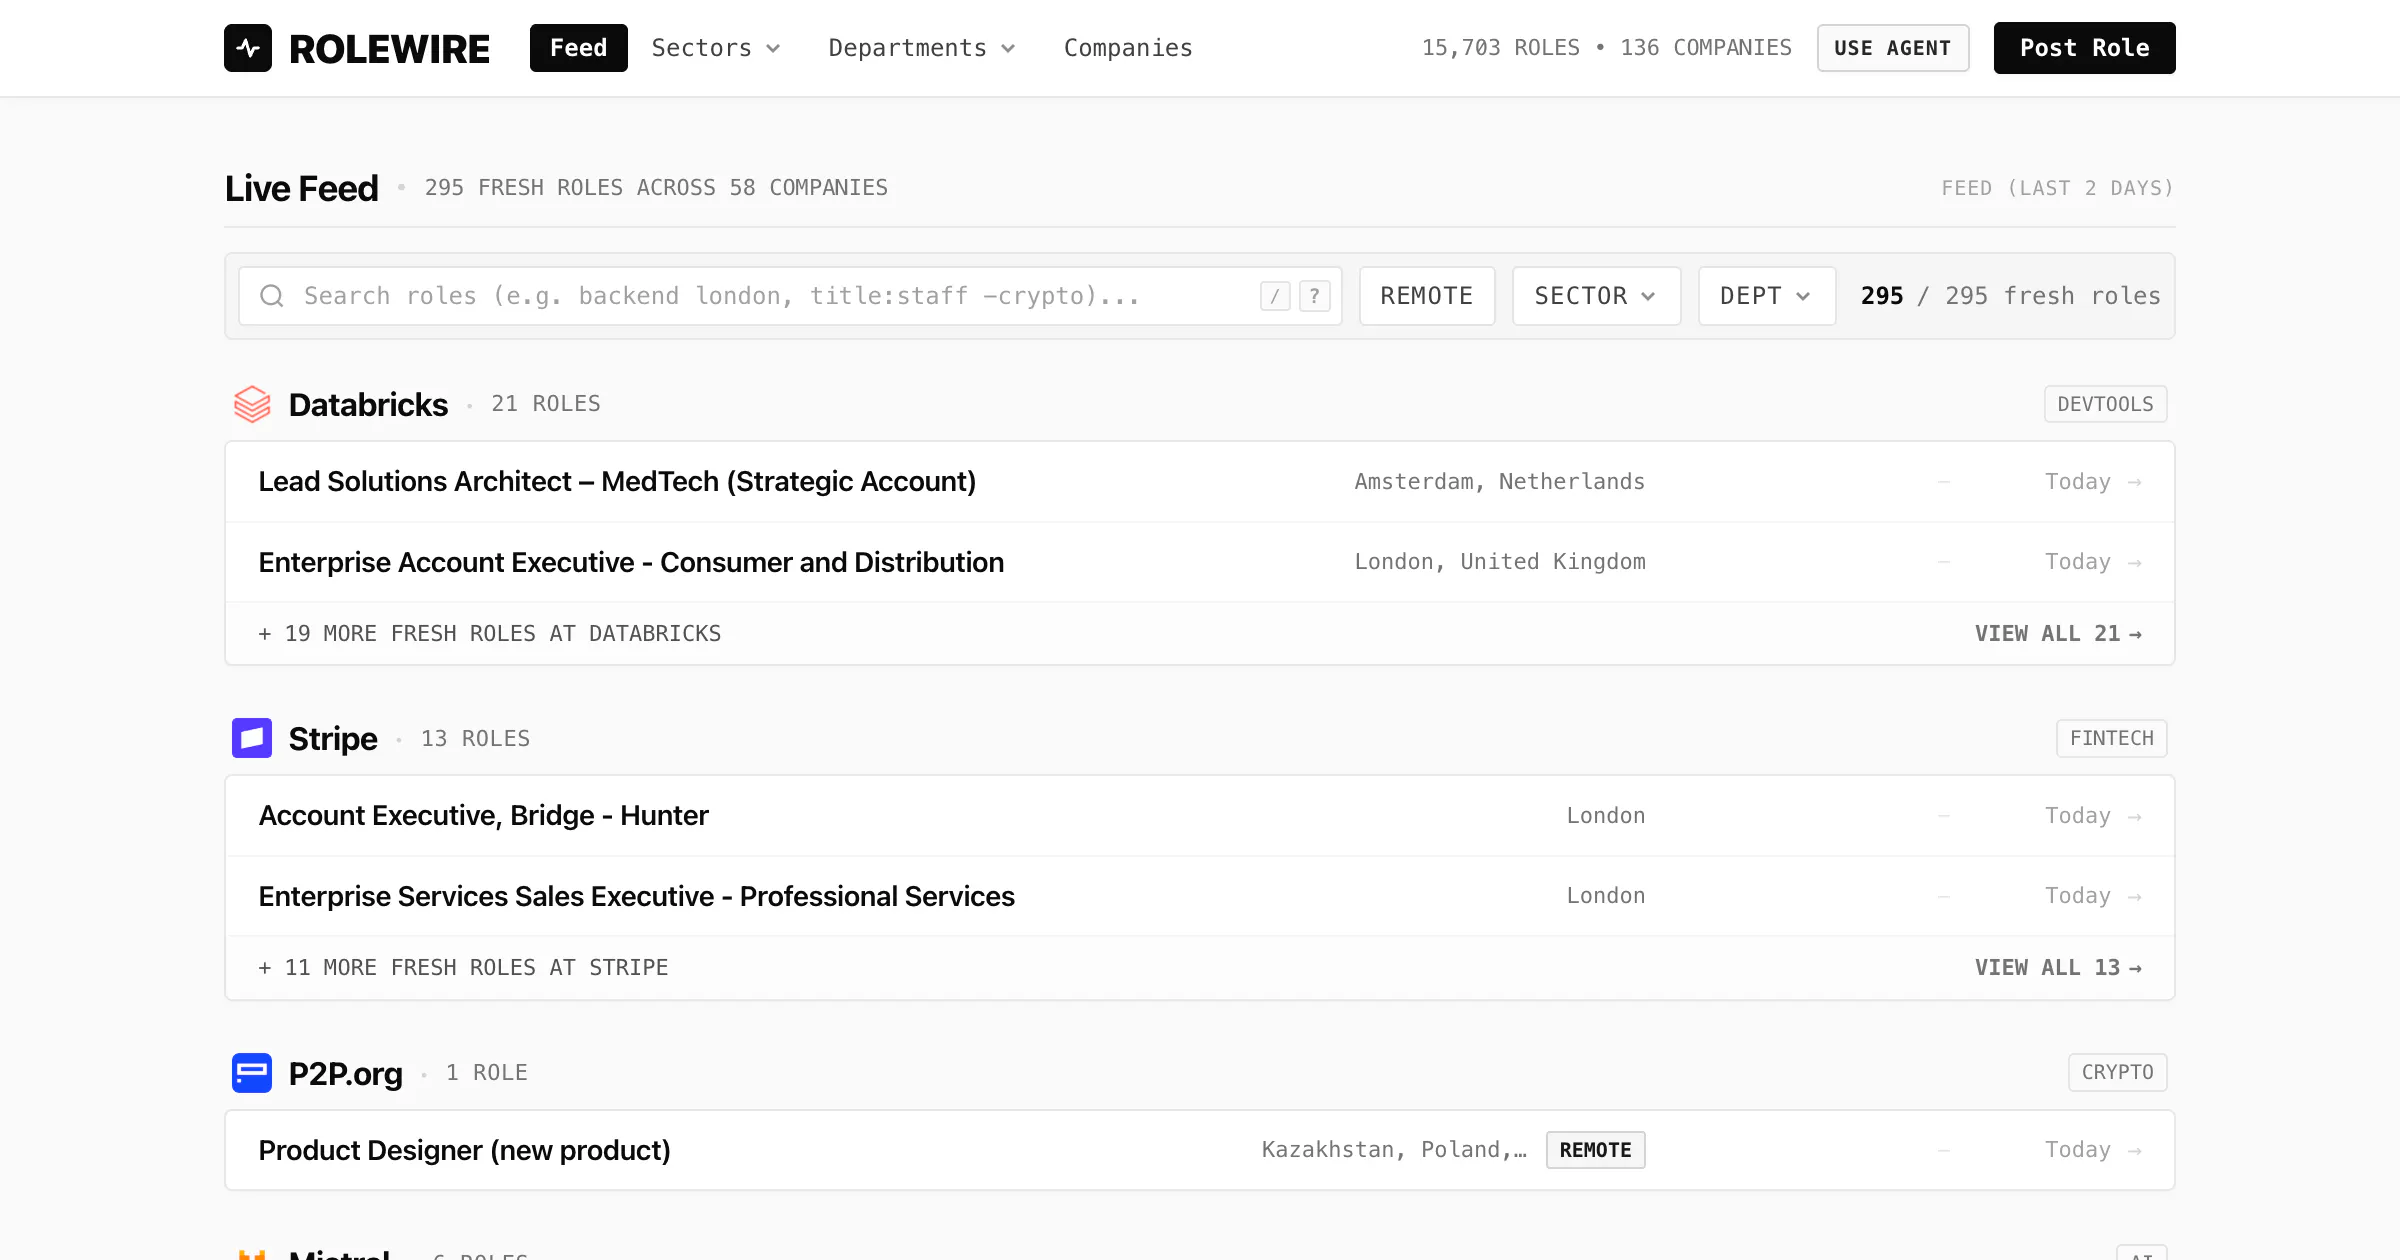Expand the Sectors nav menu
The height and width of the screenshot is (1260, 2400).
[x=716, y=48]
